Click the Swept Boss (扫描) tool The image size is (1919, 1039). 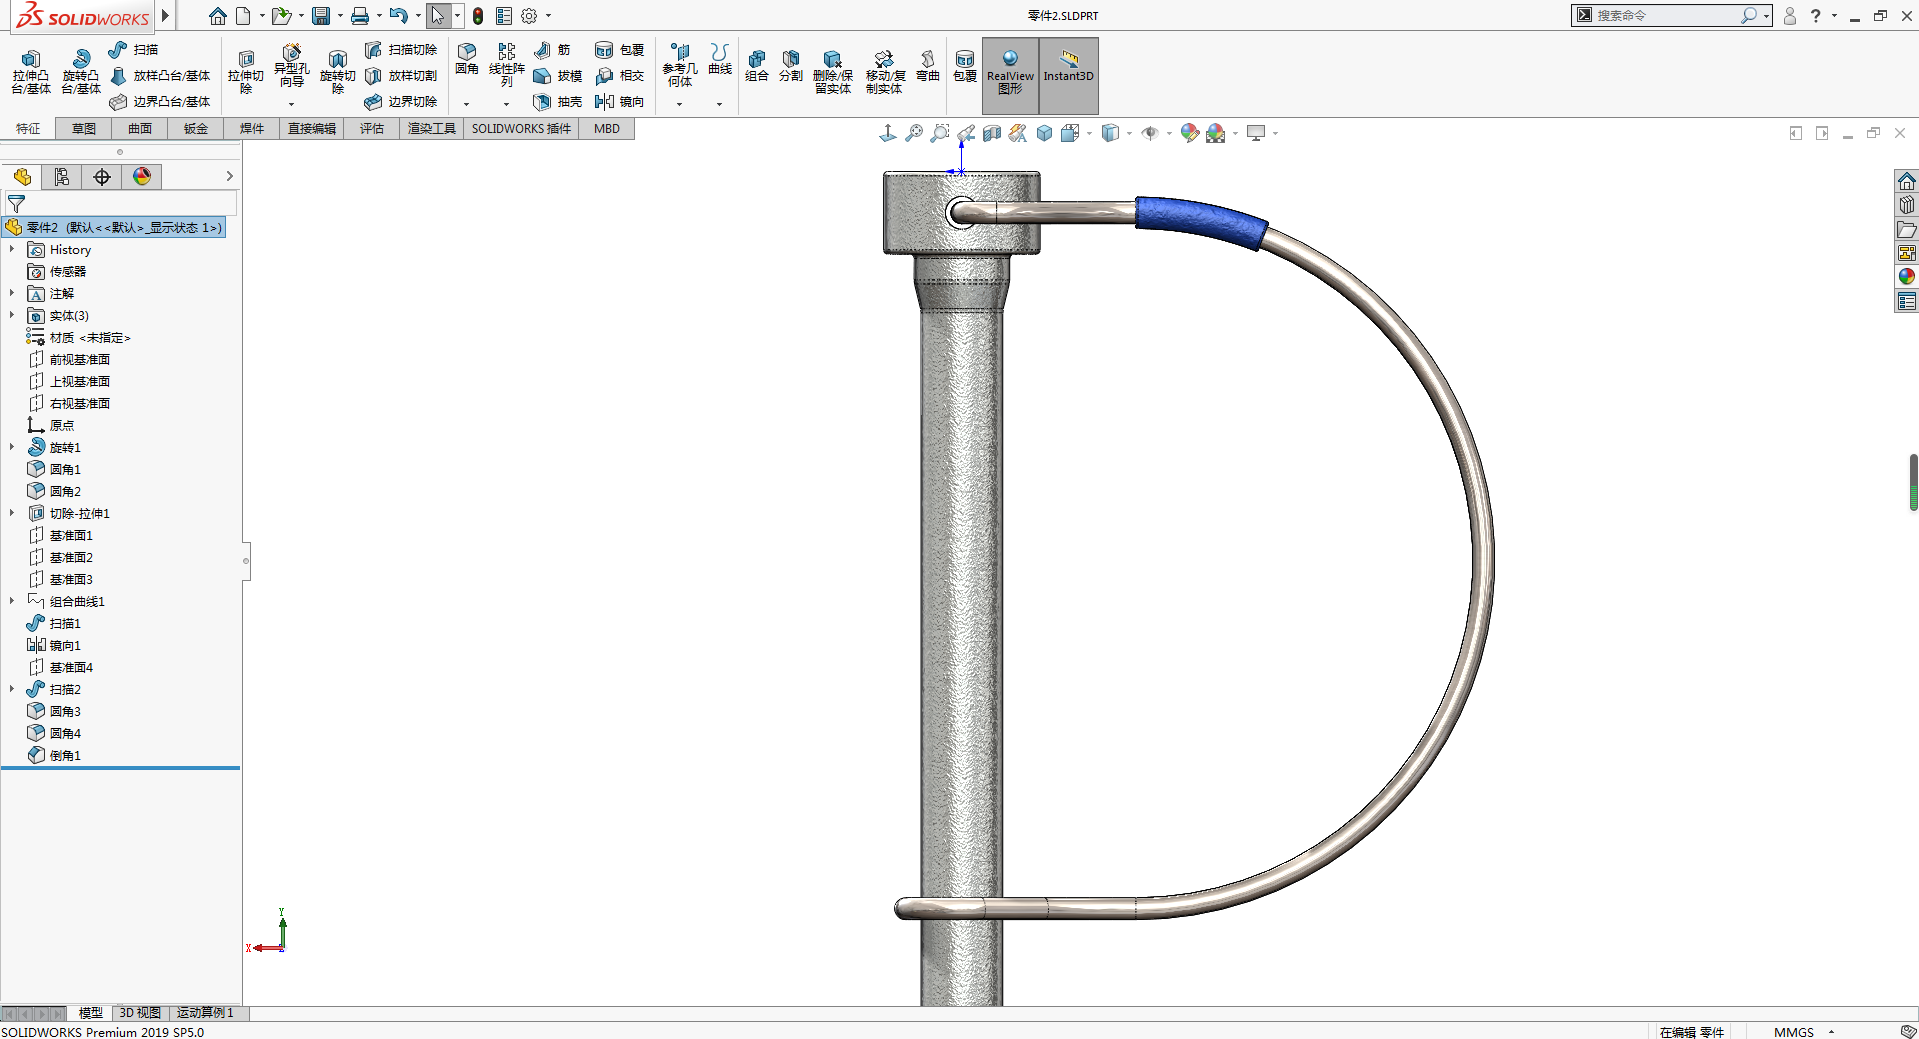(133, 49)
